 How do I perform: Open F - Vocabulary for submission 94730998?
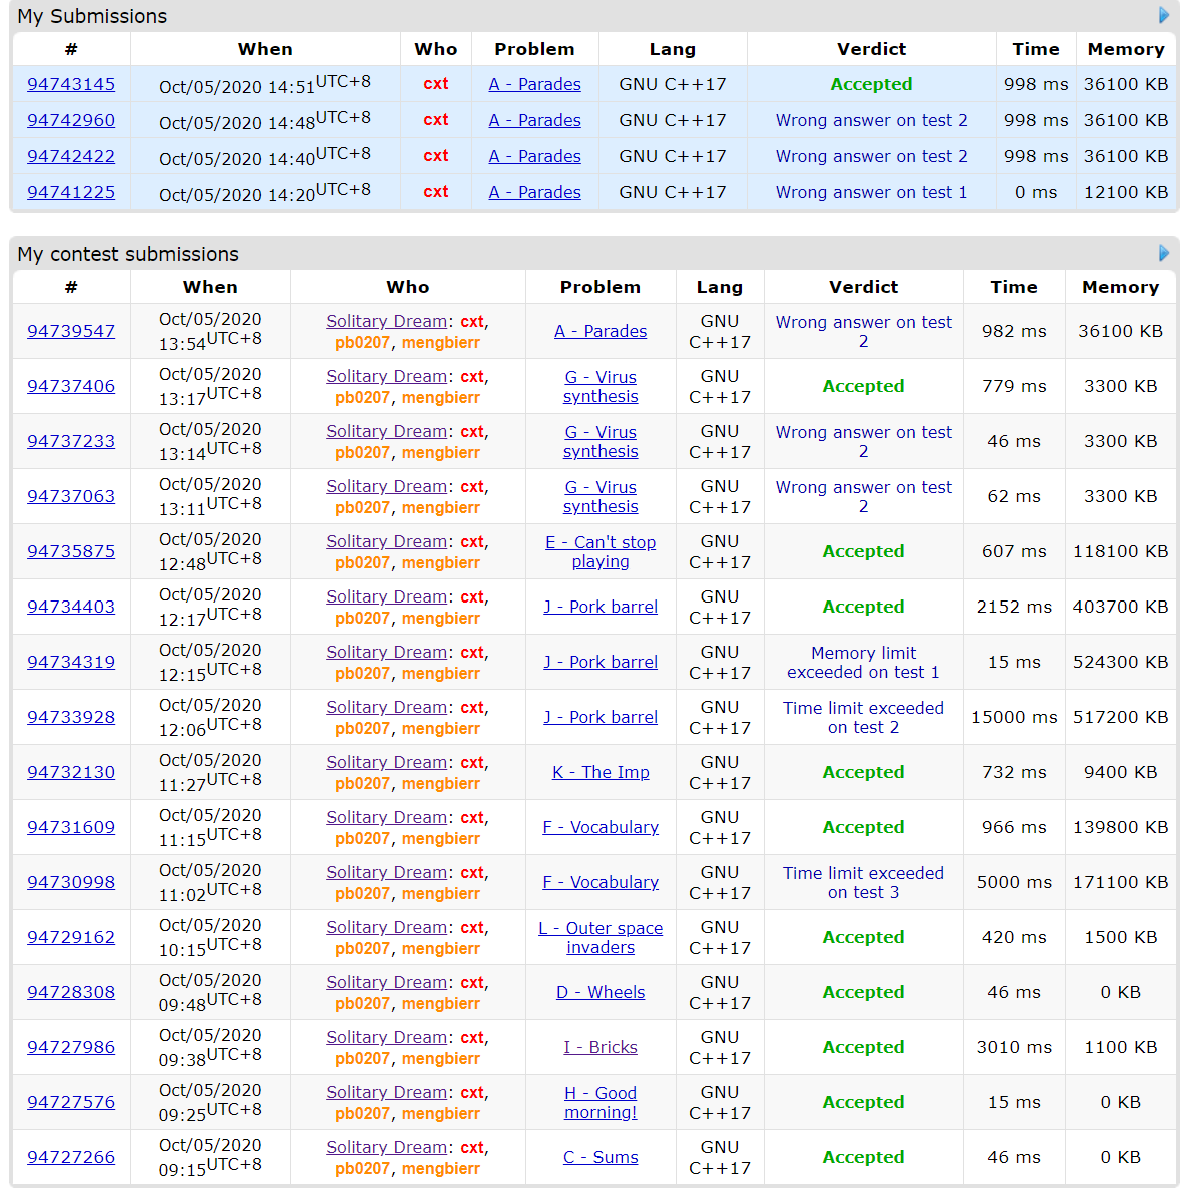coord(600,883)
